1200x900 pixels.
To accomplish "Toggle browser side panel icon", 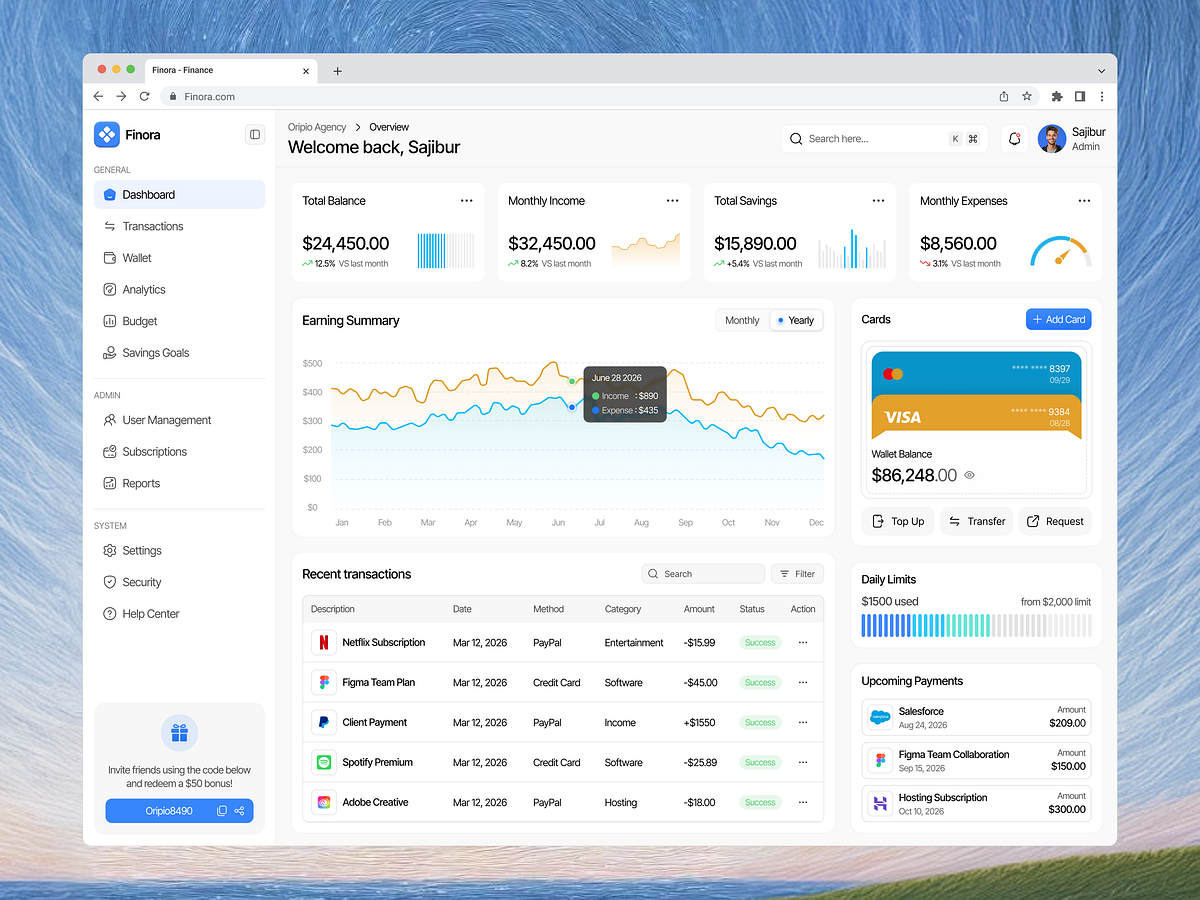I will [x=1080, y=96].
